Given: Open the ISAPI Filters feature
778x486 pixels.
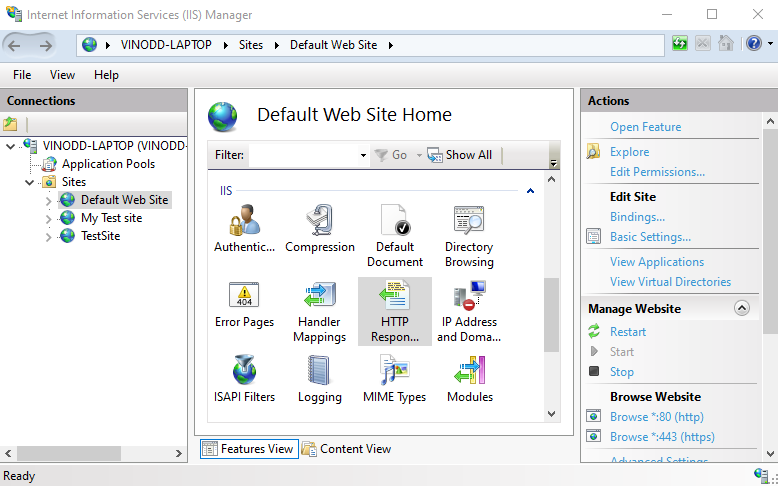Looking at the screenshot, I should click(244, 370).
